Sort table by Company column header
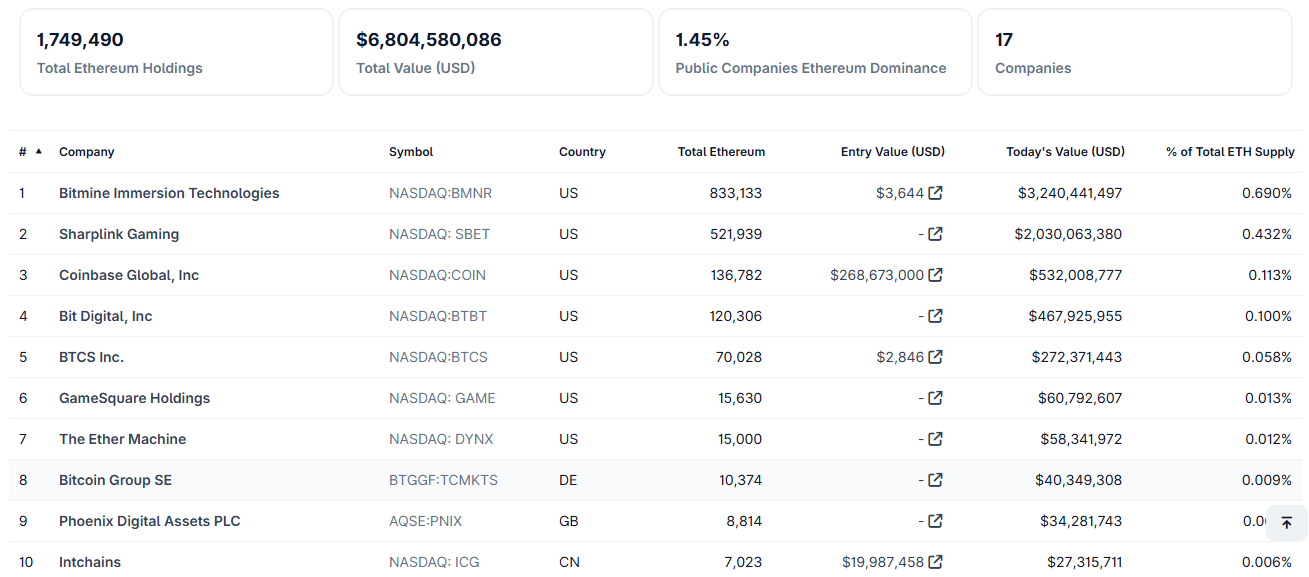Viewport: 1309px width, 577px height. 87,152
